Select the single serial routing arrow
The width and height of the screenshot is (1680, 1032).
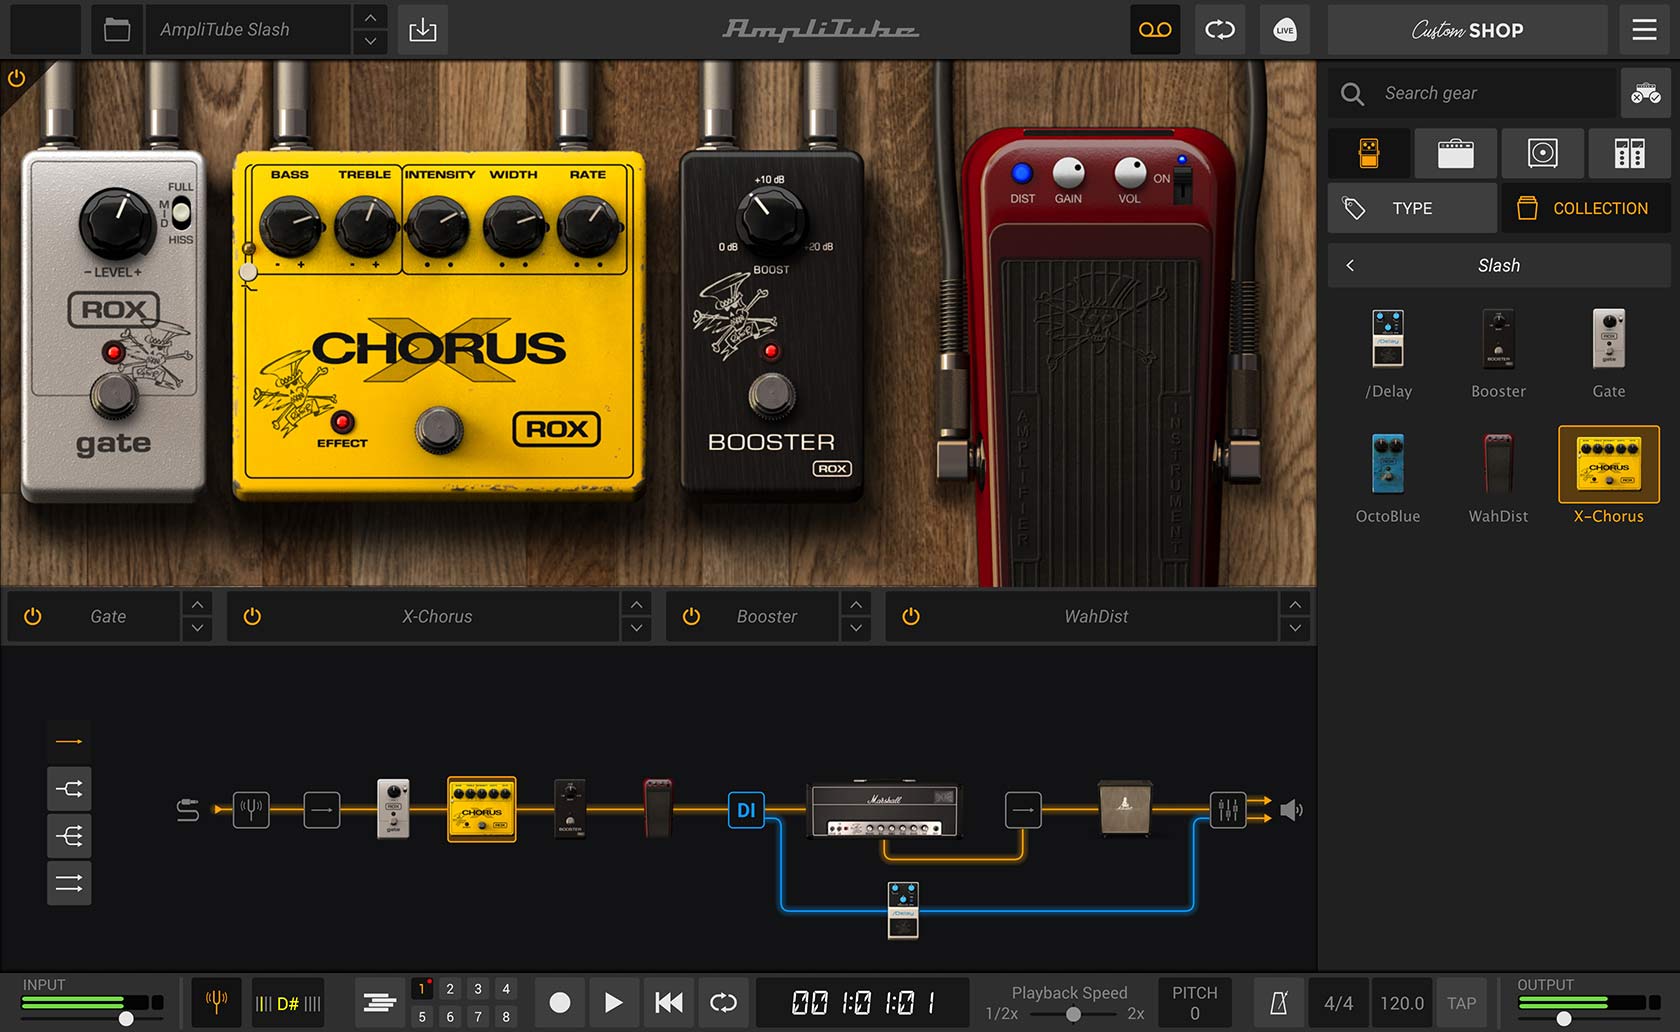click(69, 741)
